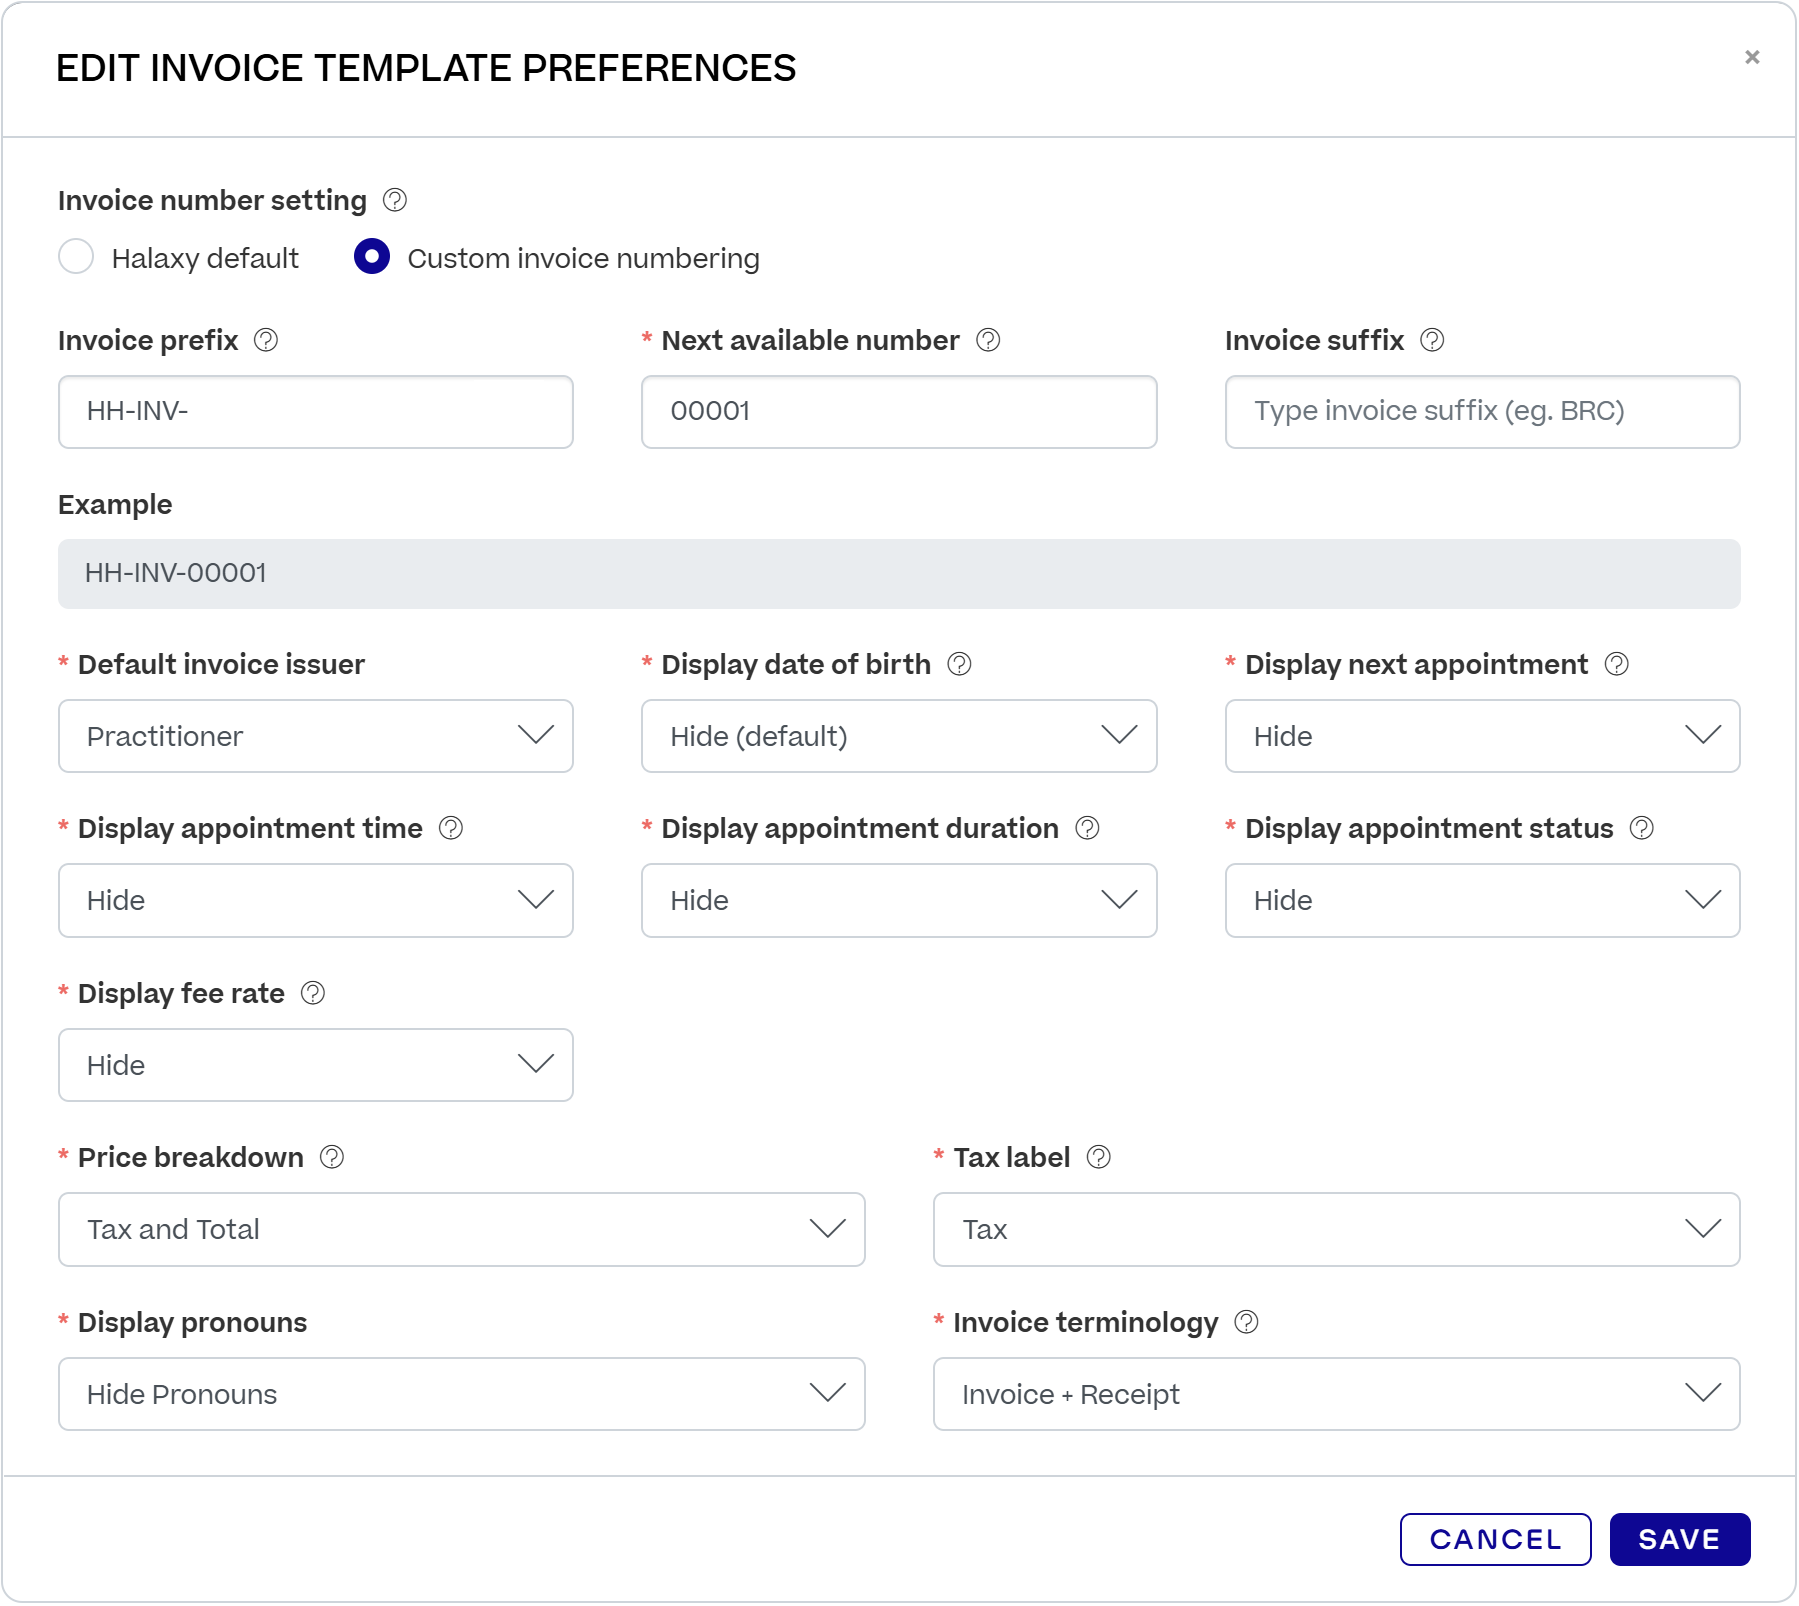Screen dimensions: 1799x1606
Task: Open the Next available number help tooltip
Action: point(988,341)
